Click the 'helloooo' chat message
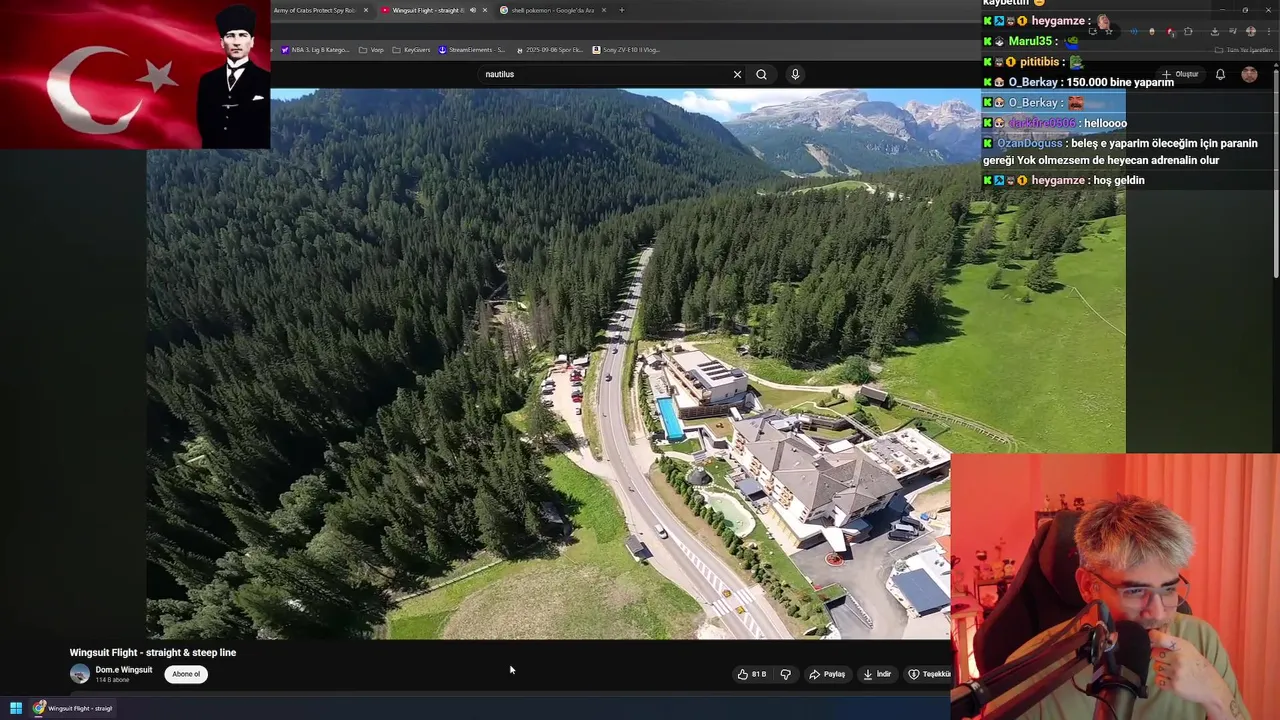Screen dimensions: 1280x720 (x=1105, y=123)
